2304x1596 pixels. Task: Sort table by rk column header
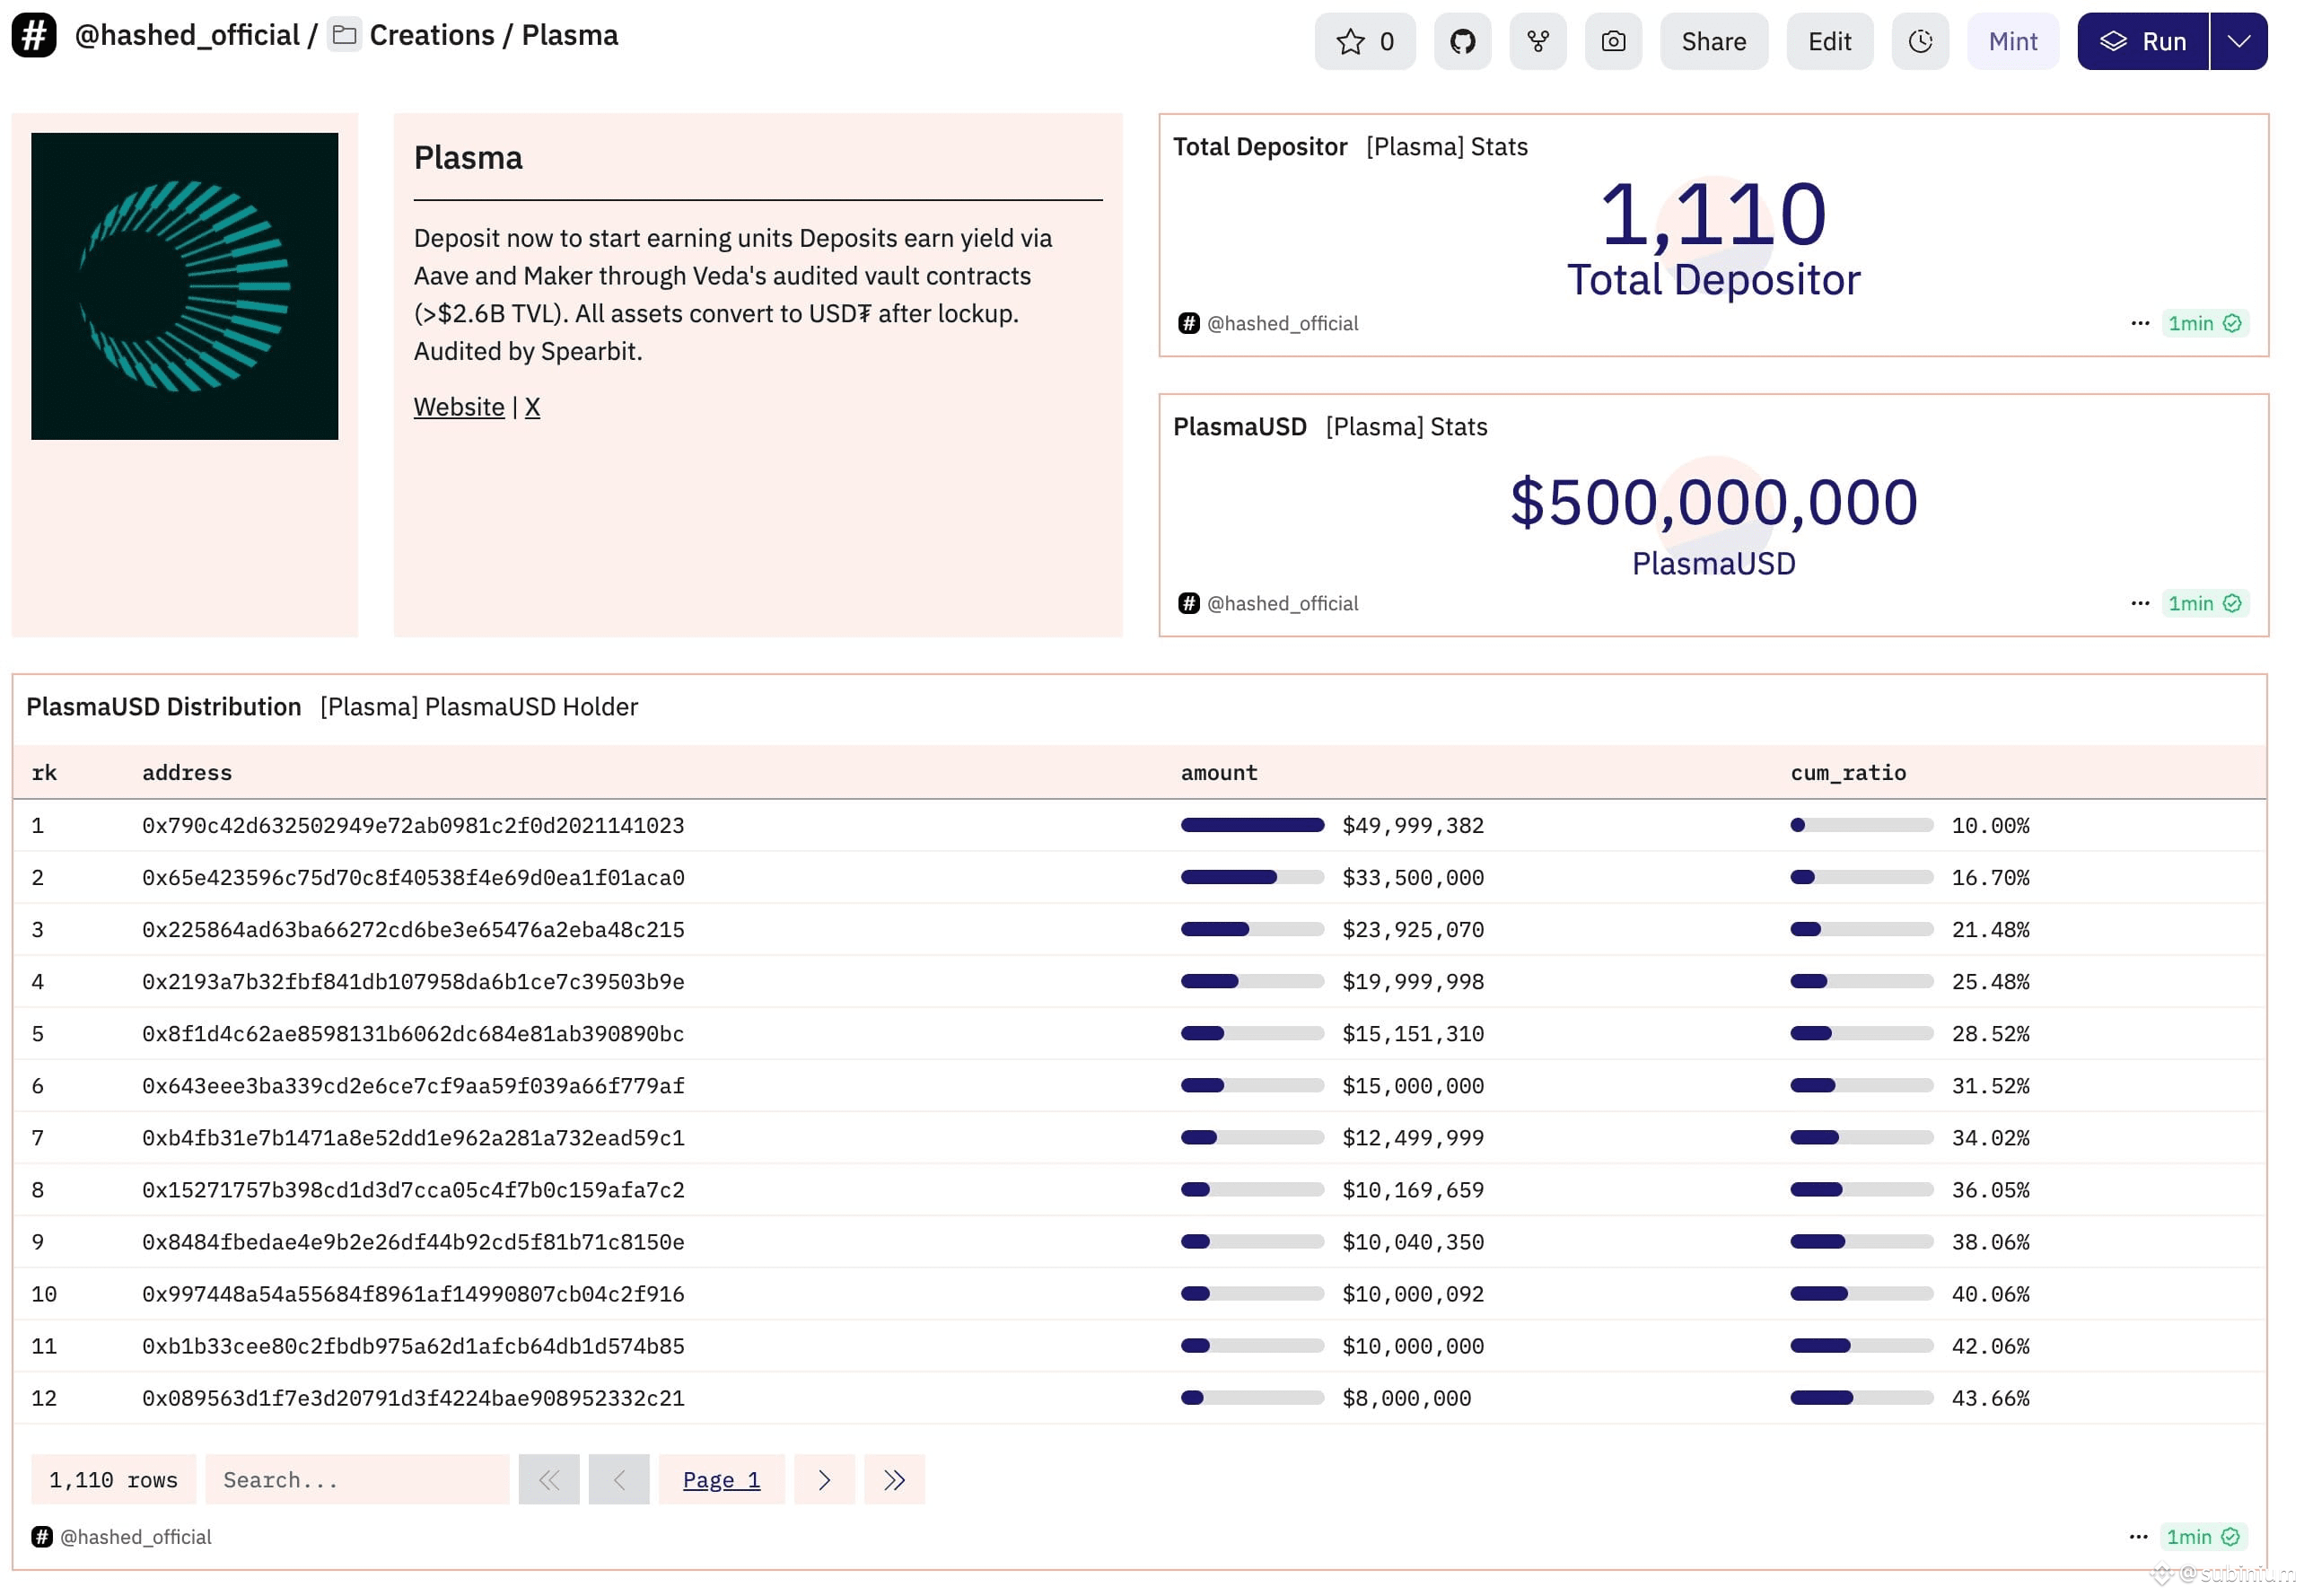pos(44,773)
